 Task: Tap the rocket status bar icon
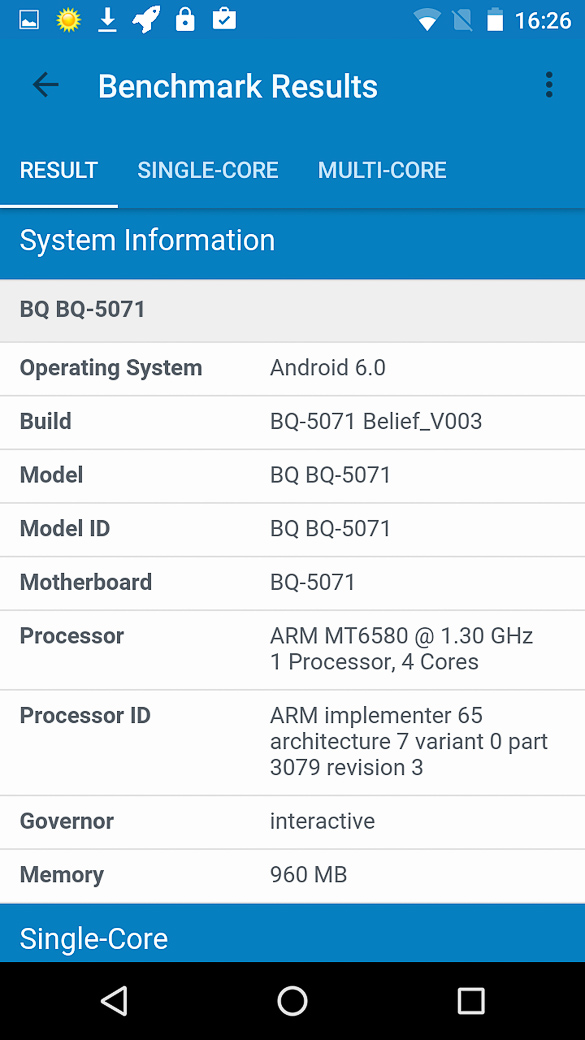pyautogui.click(x=146, y=20)
